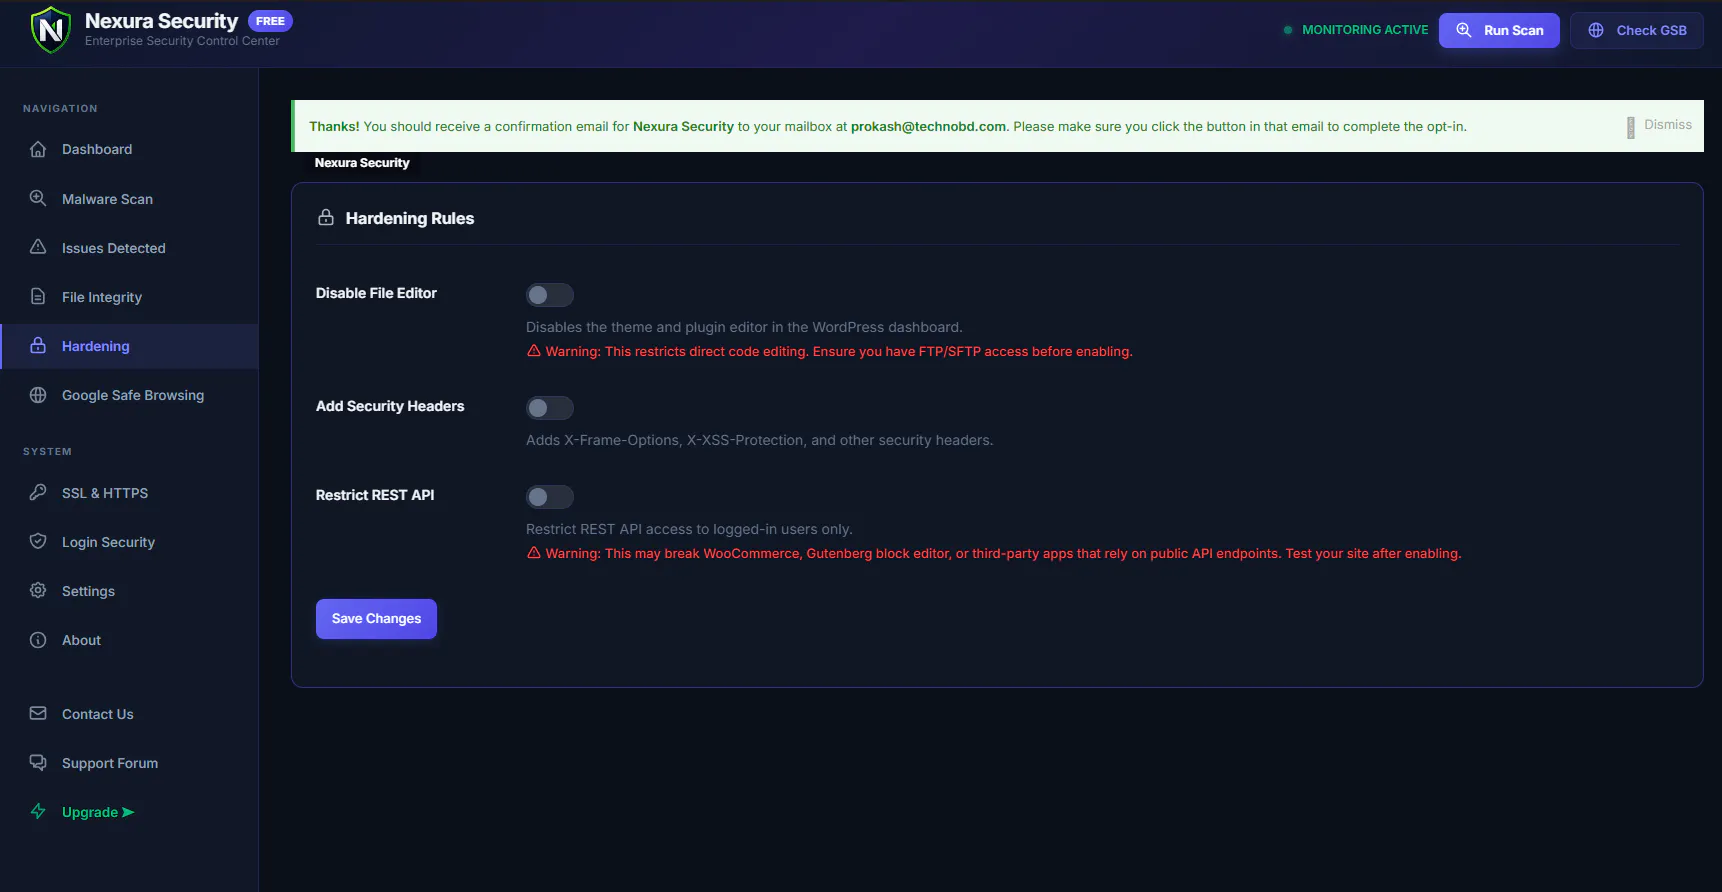
Task: Open the Contact Us link
Action: tap(129, 714)
